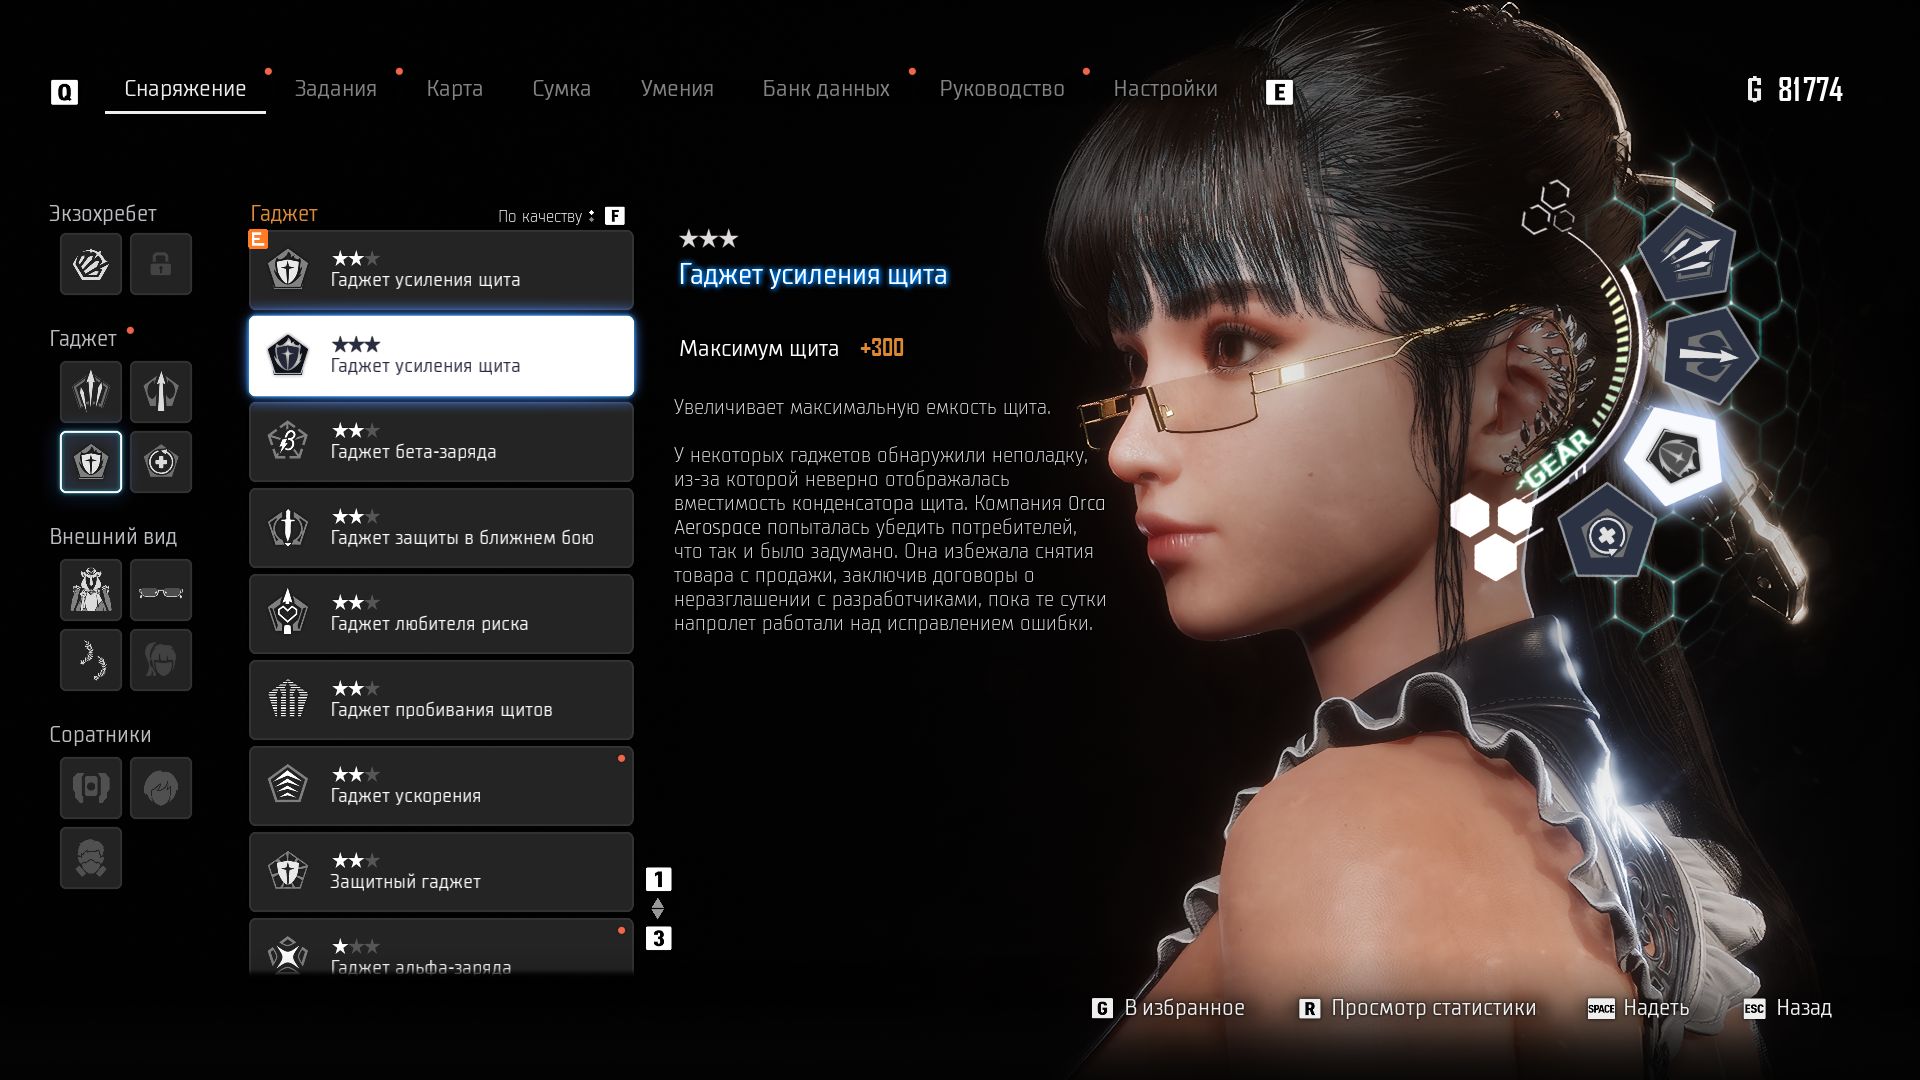This screenshot has width=1920, height=1080.
Task: Switch to the Задания tab
Action: tap(335, 89)
